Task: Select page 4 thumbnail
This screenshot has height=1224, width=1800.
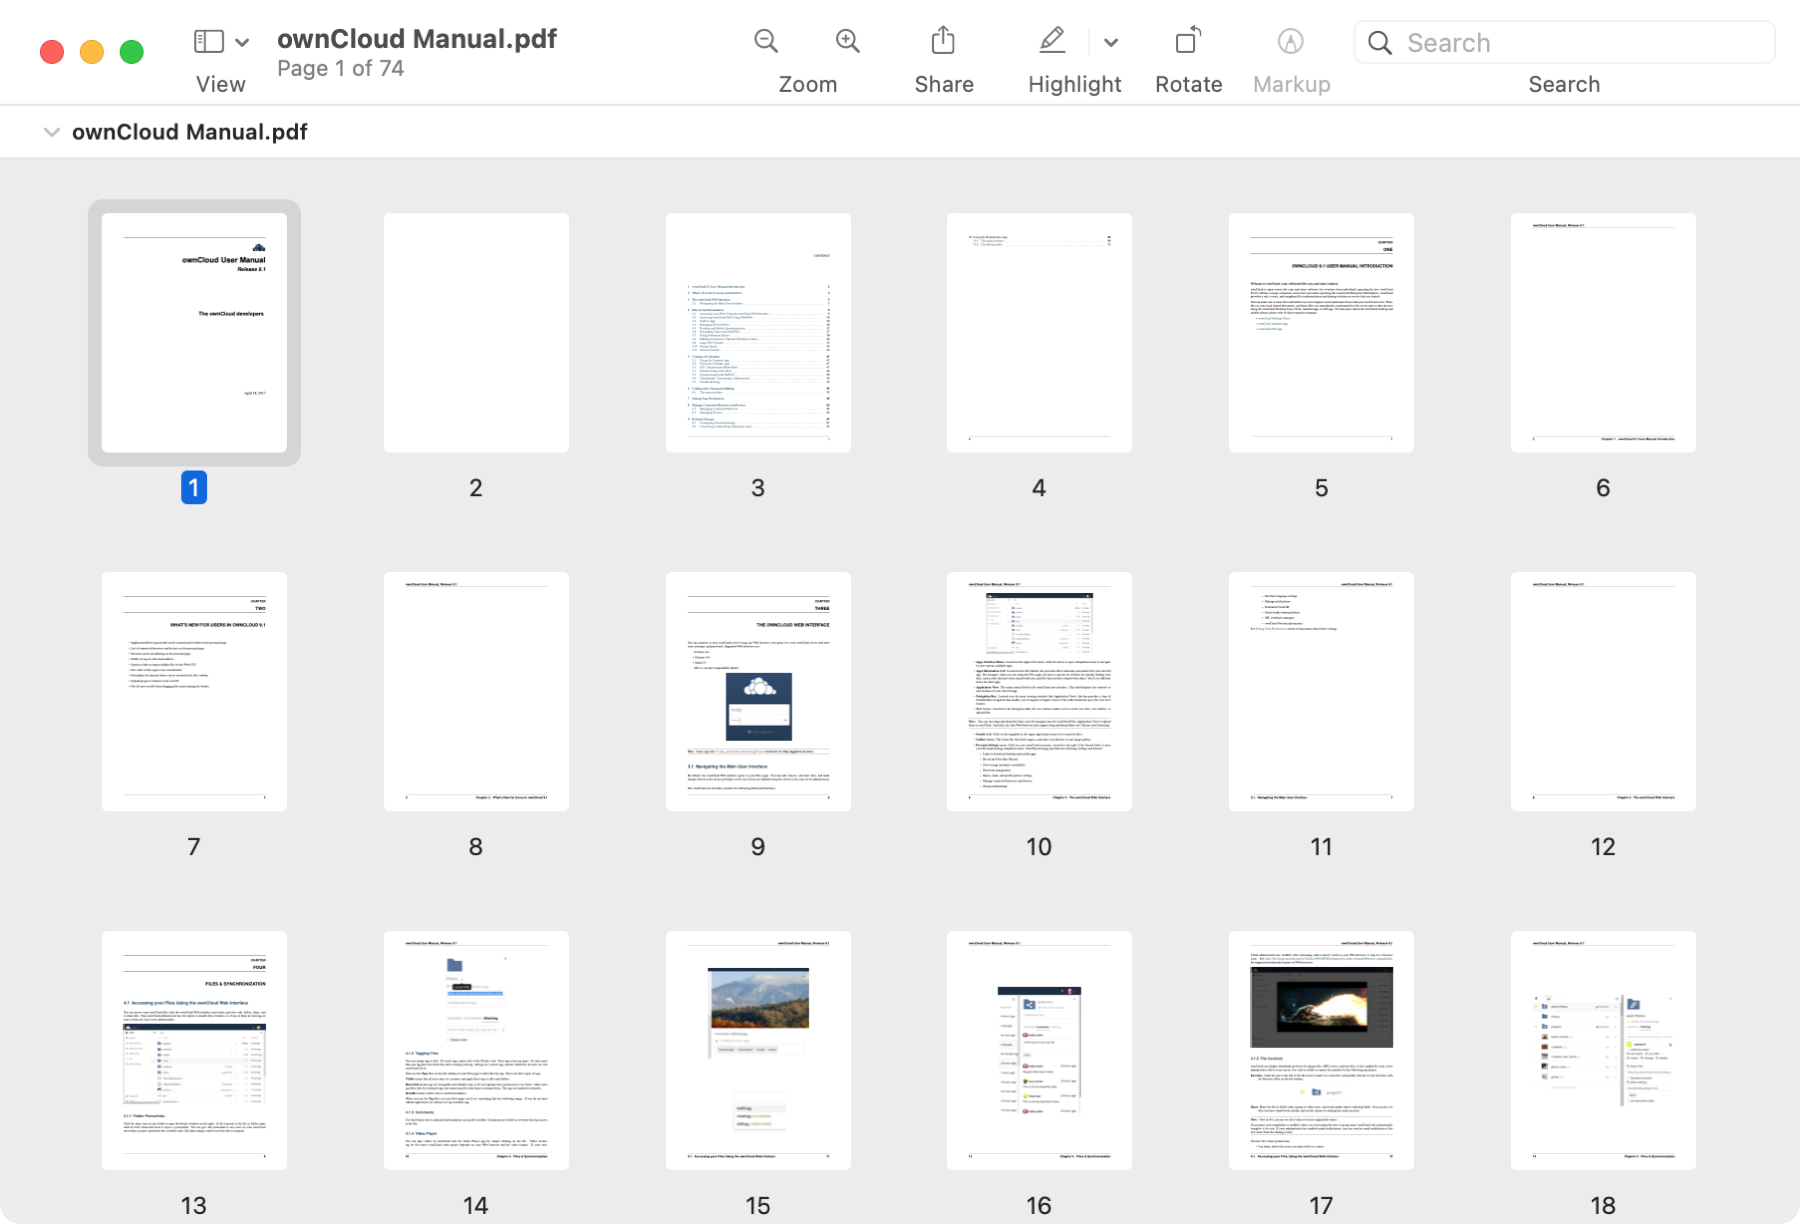Action: point(1039,333)
